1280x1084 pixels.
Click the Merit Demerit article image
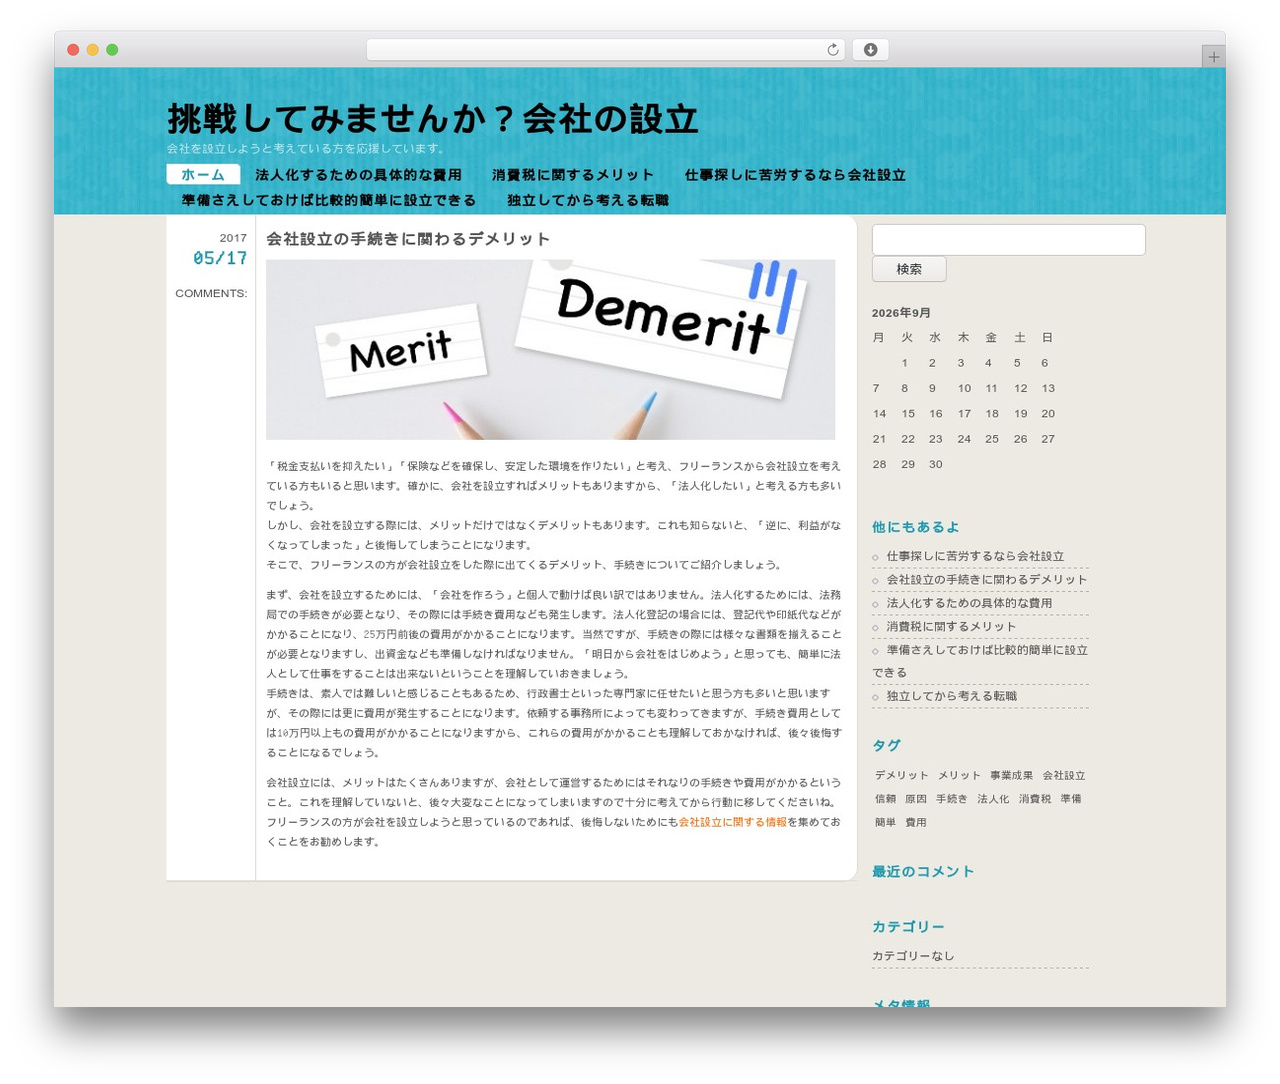tap(550, 350)
